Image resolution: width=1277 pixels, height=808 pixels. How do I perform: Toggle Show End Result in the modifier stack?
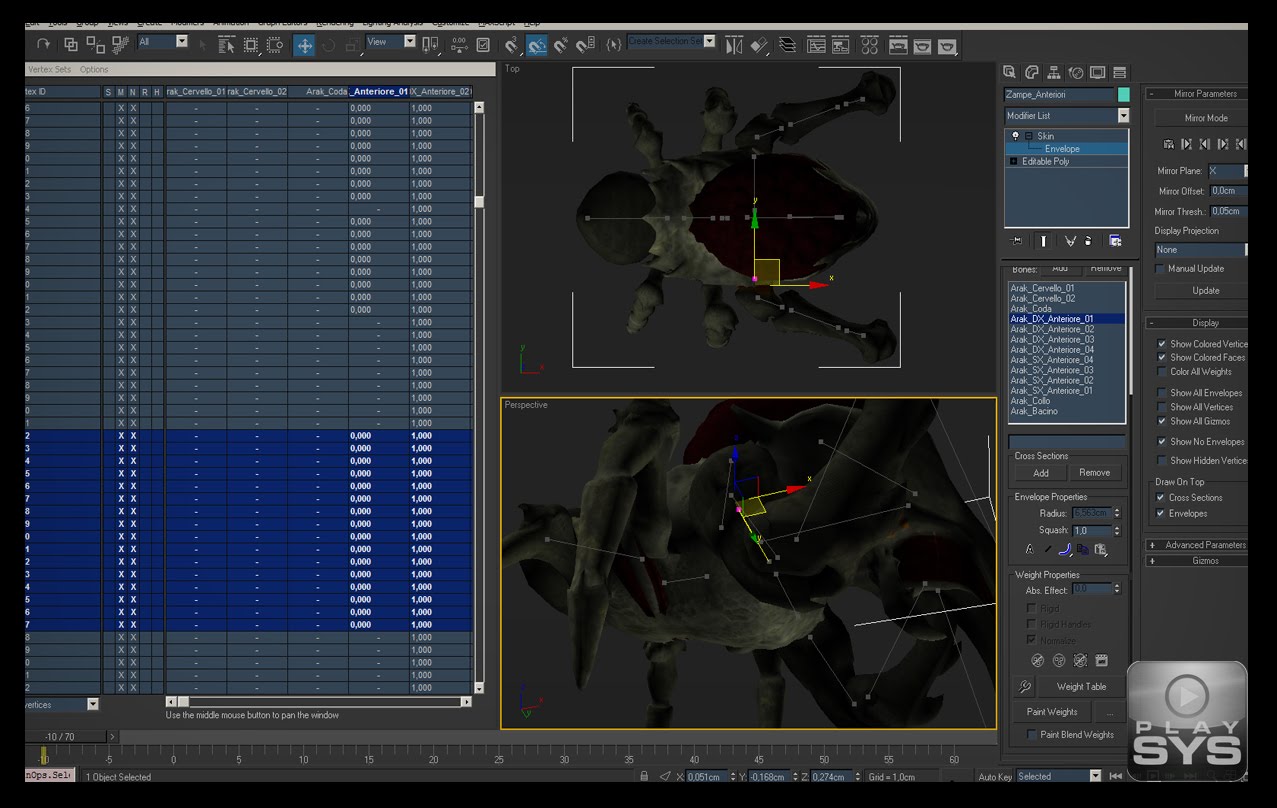click(x=1043, y=241)
